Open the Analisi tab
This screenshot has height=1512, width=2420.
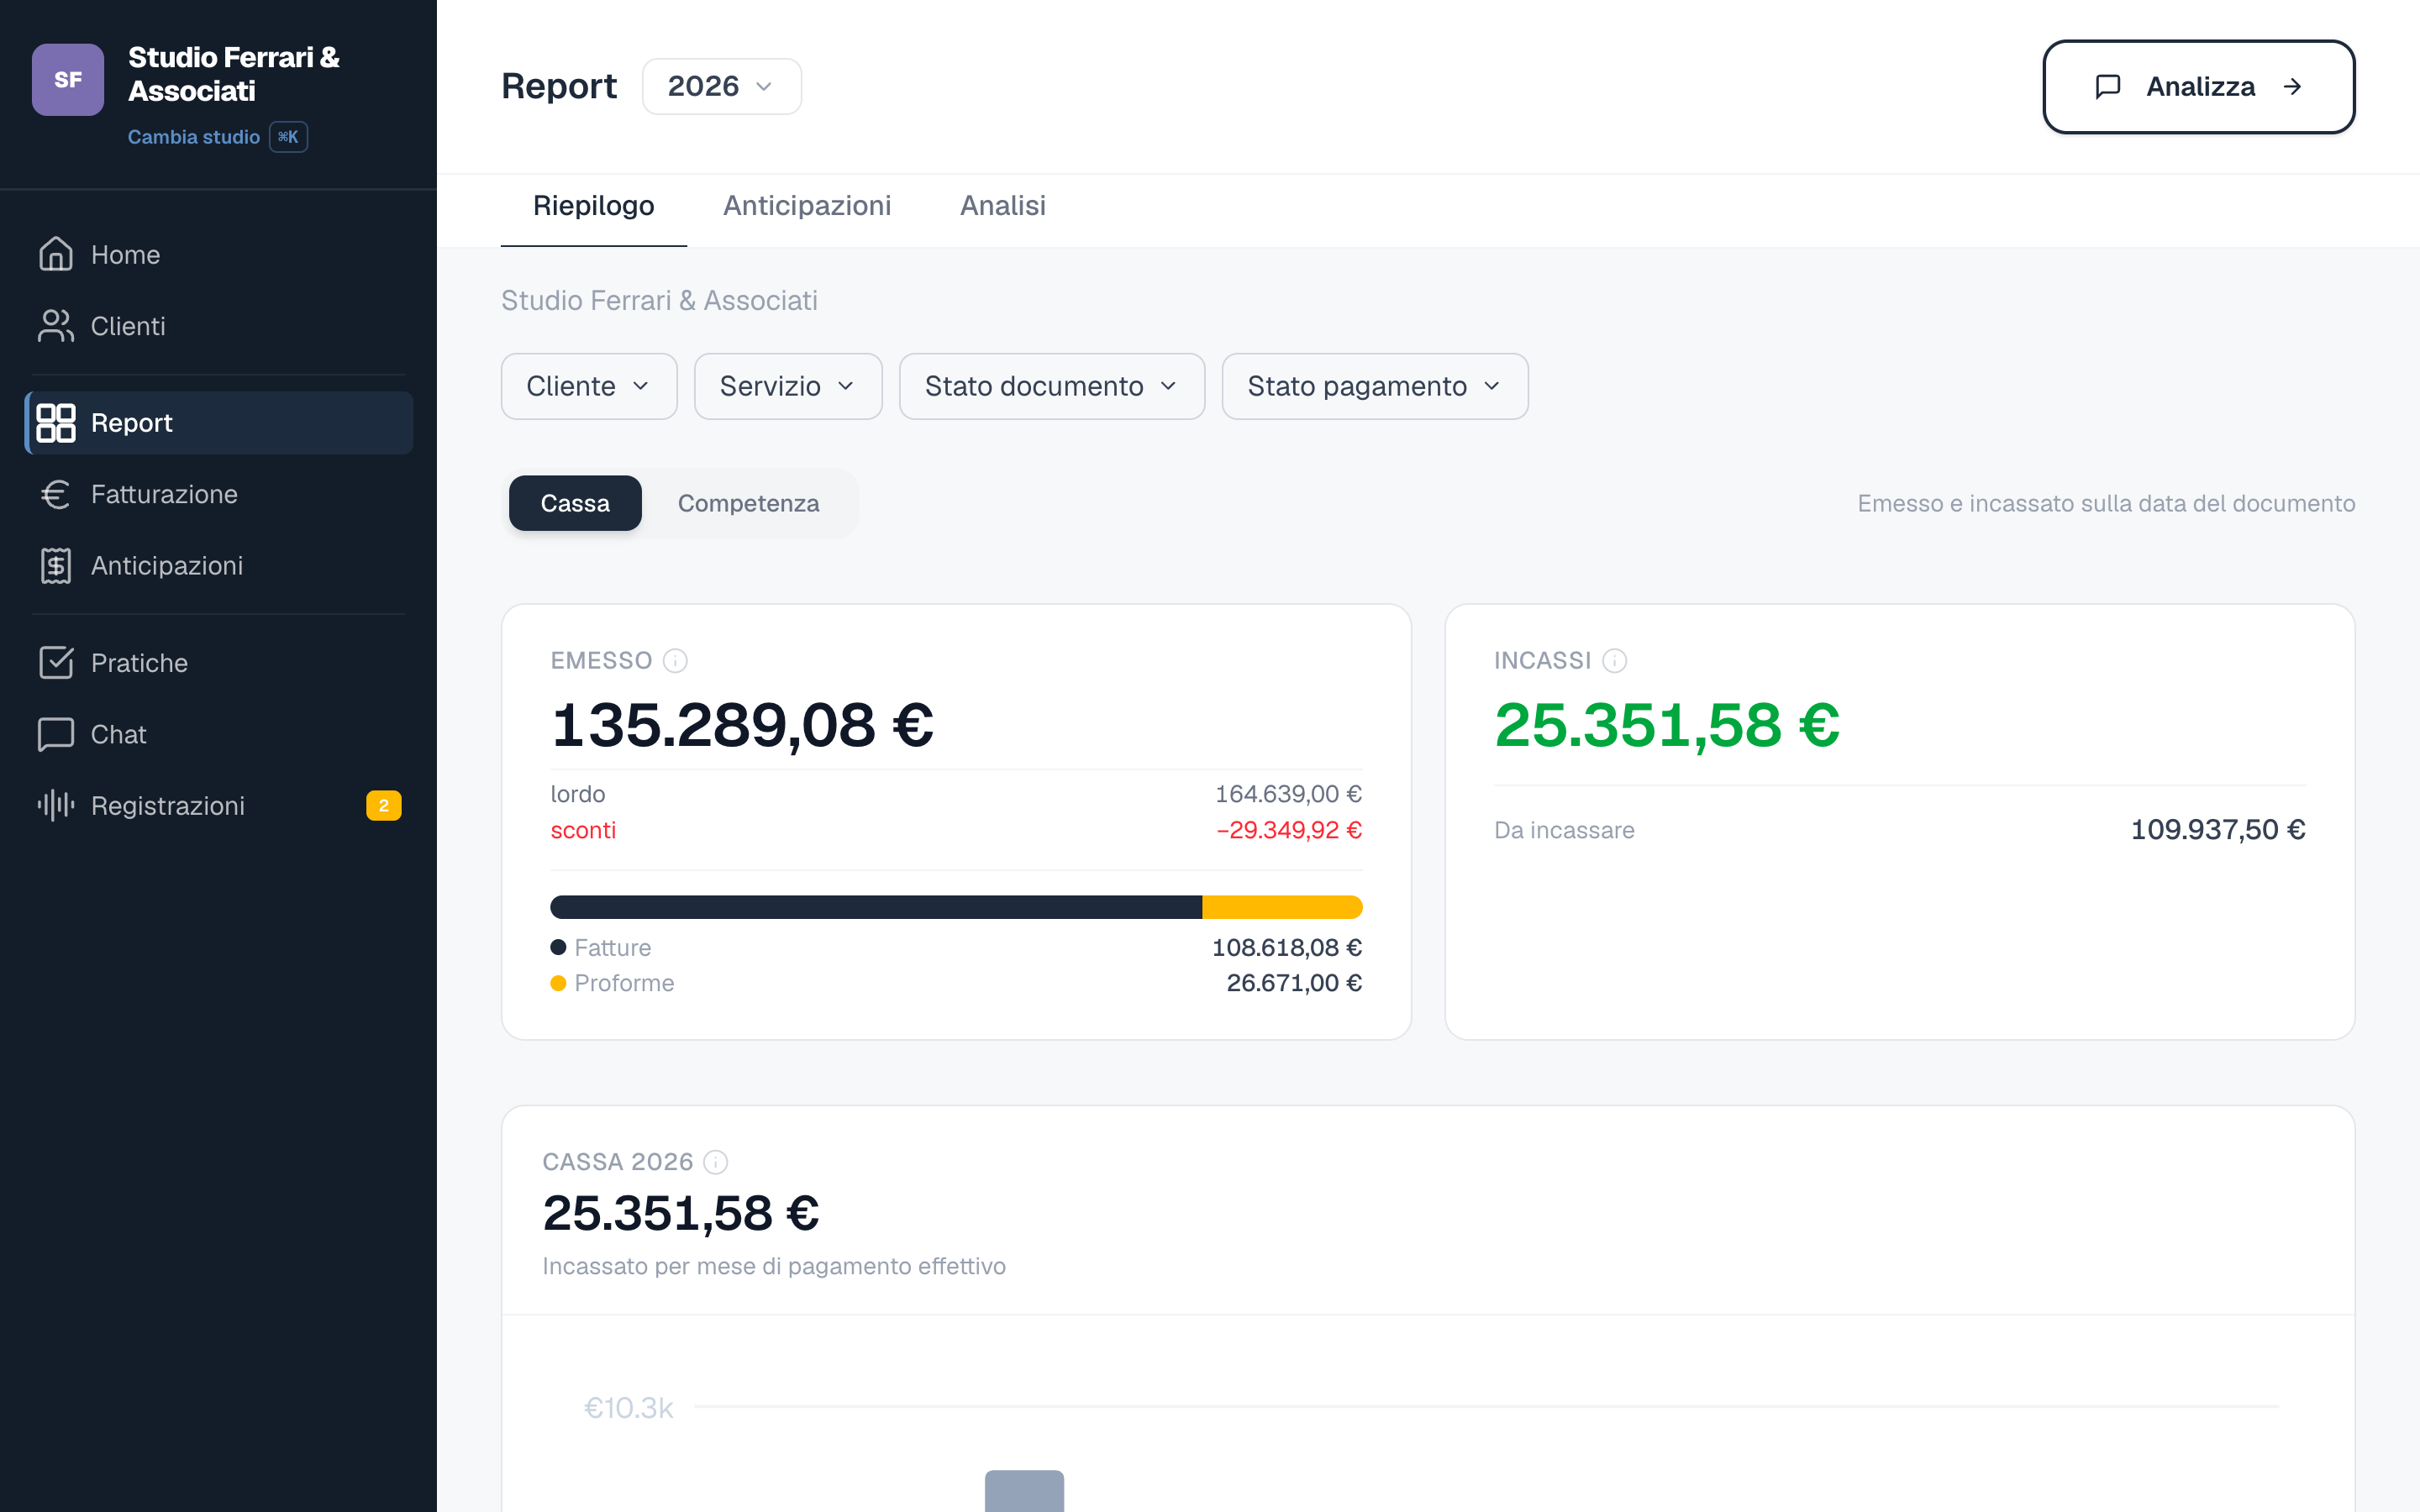tap(1003, 206)
